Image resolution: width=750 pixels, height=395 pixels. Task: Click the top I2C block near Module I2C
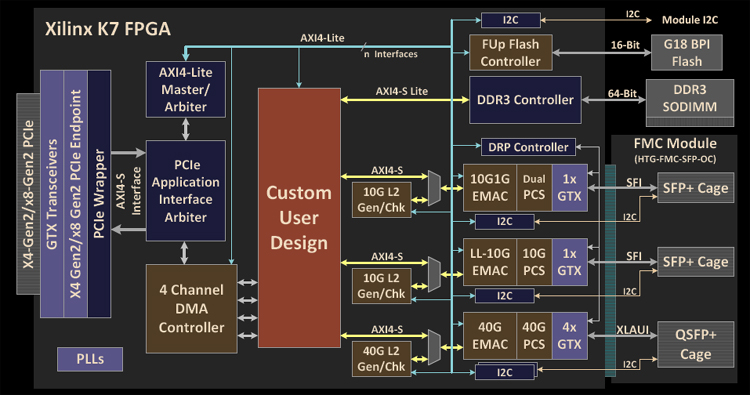coord(510,20)
